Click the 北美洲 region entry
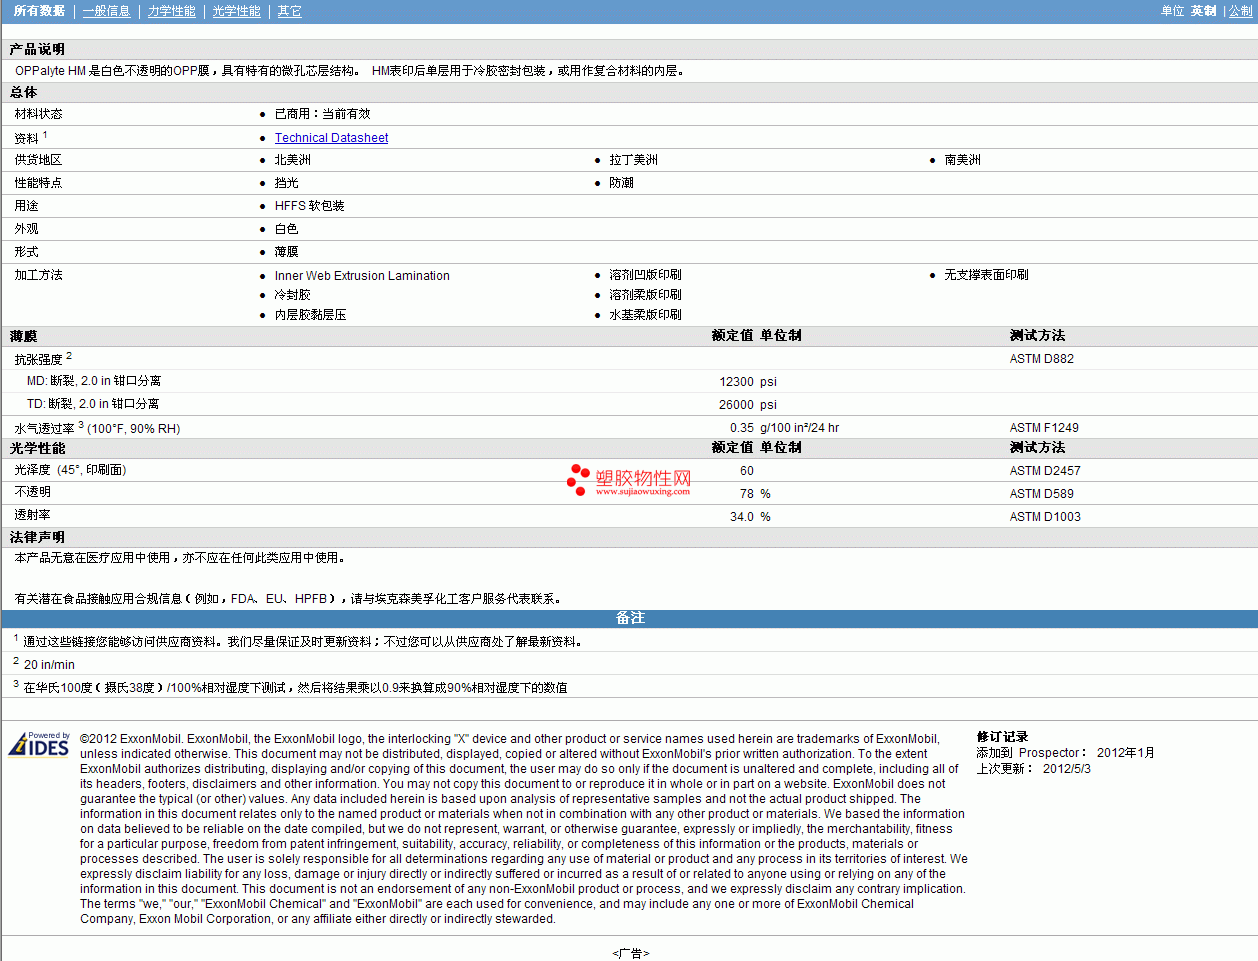 [293, 160]
